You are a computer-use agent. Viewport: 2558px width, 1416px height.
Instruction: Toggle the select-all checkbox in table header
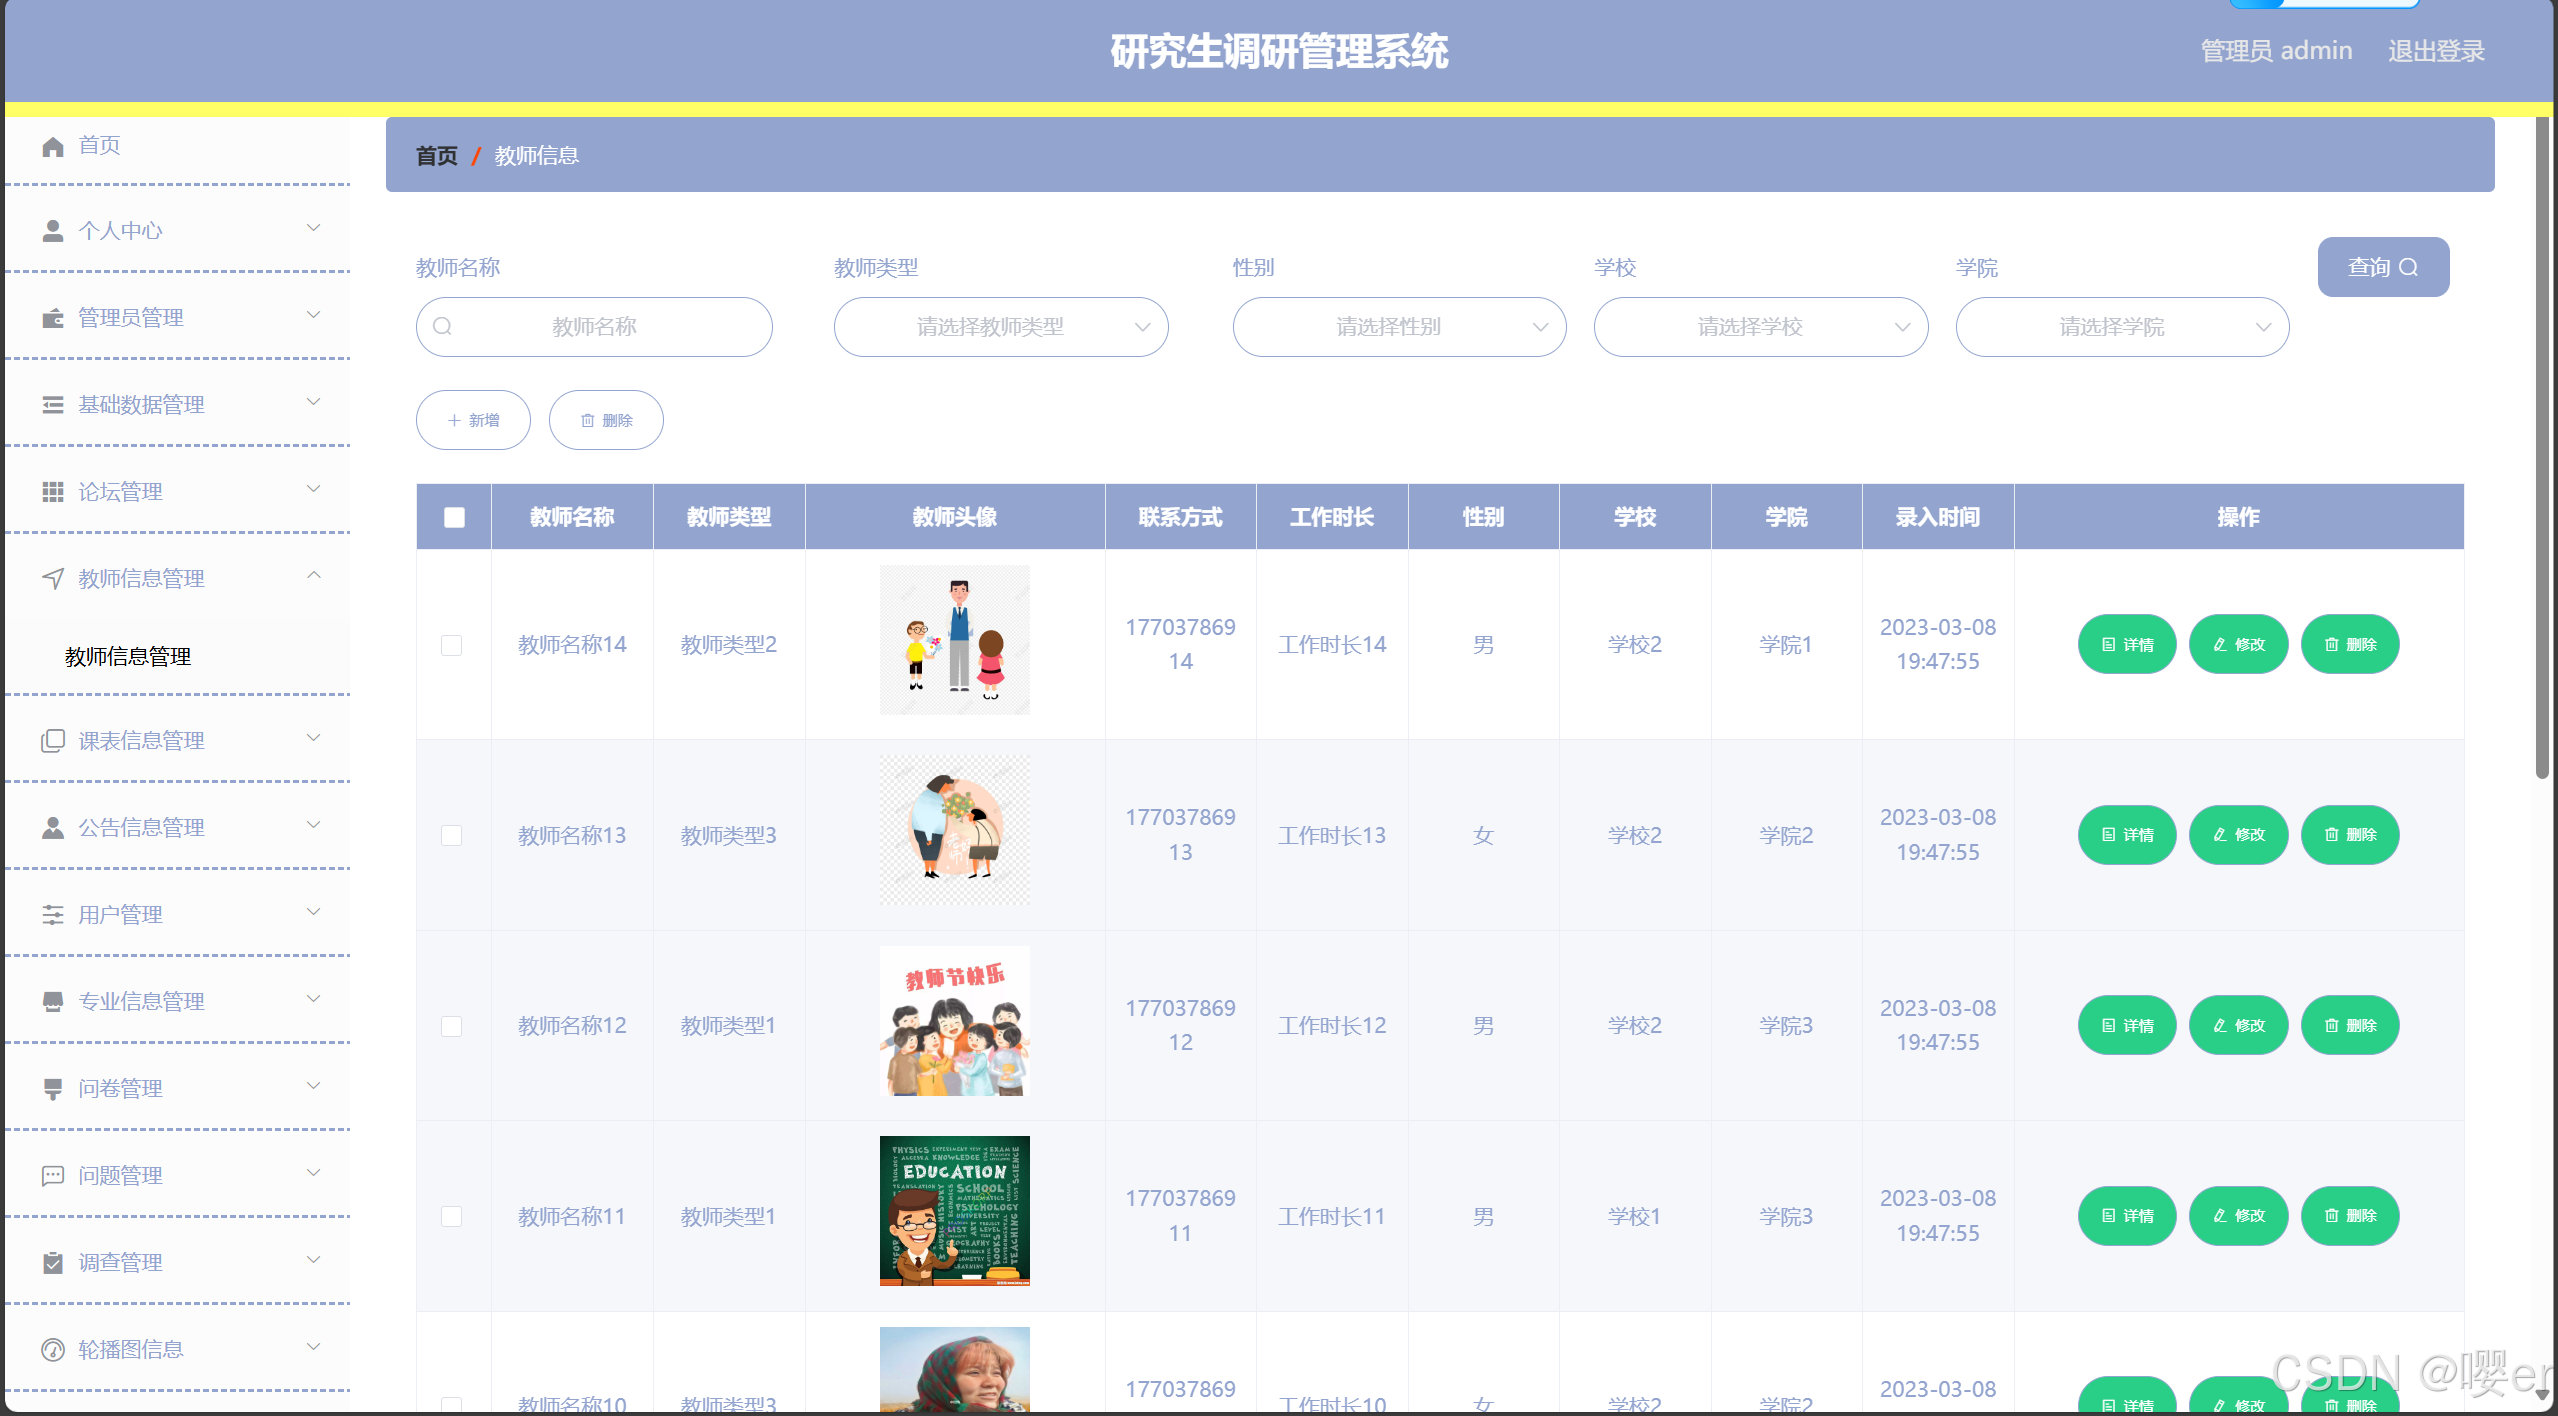click(x=454, y=517)
